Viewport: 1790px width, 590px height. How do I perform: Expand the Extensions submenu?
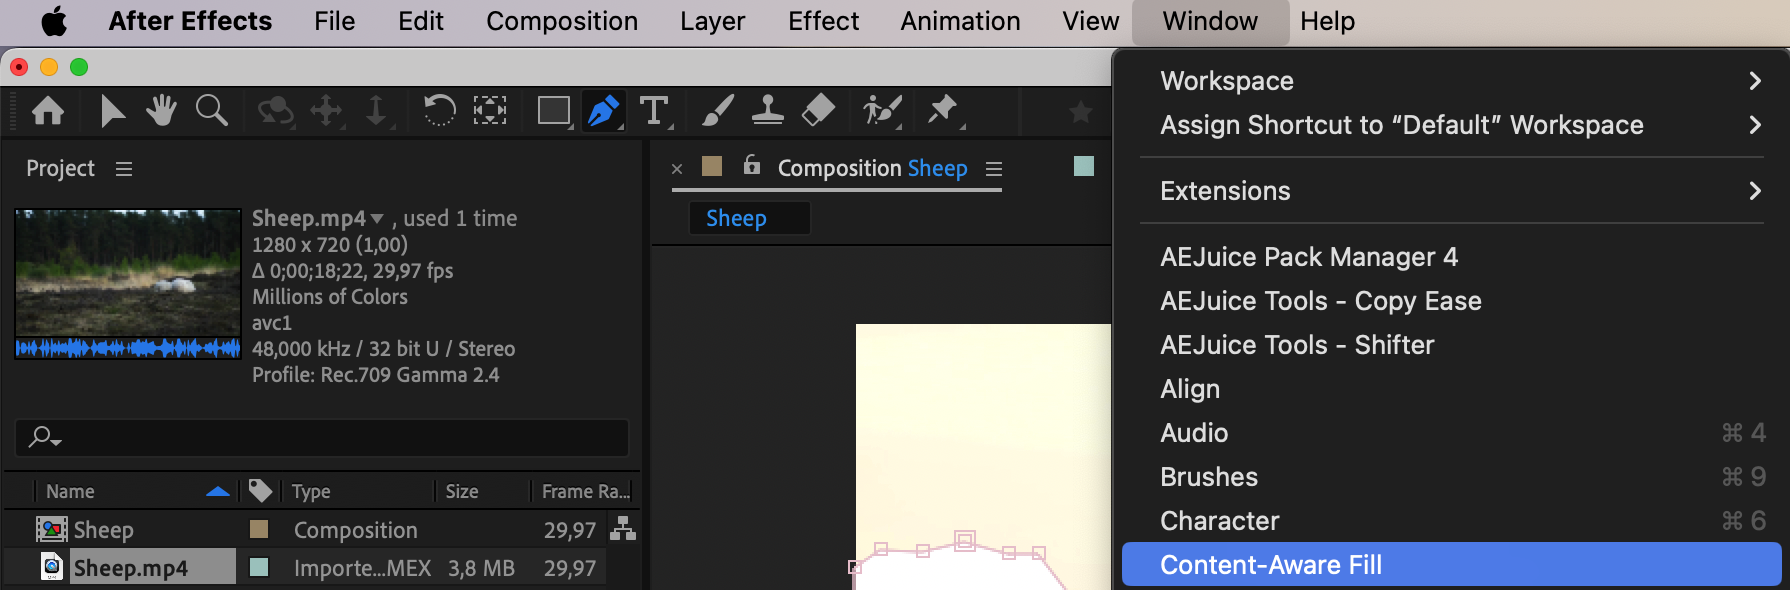[x=1451, y=191]
